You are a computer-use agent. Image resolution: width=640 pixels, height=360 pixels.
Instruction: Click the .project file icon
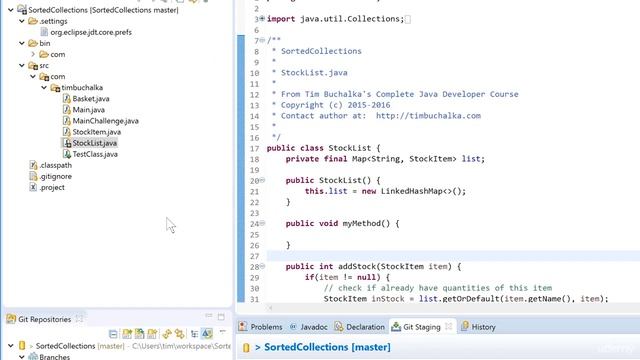33,187
